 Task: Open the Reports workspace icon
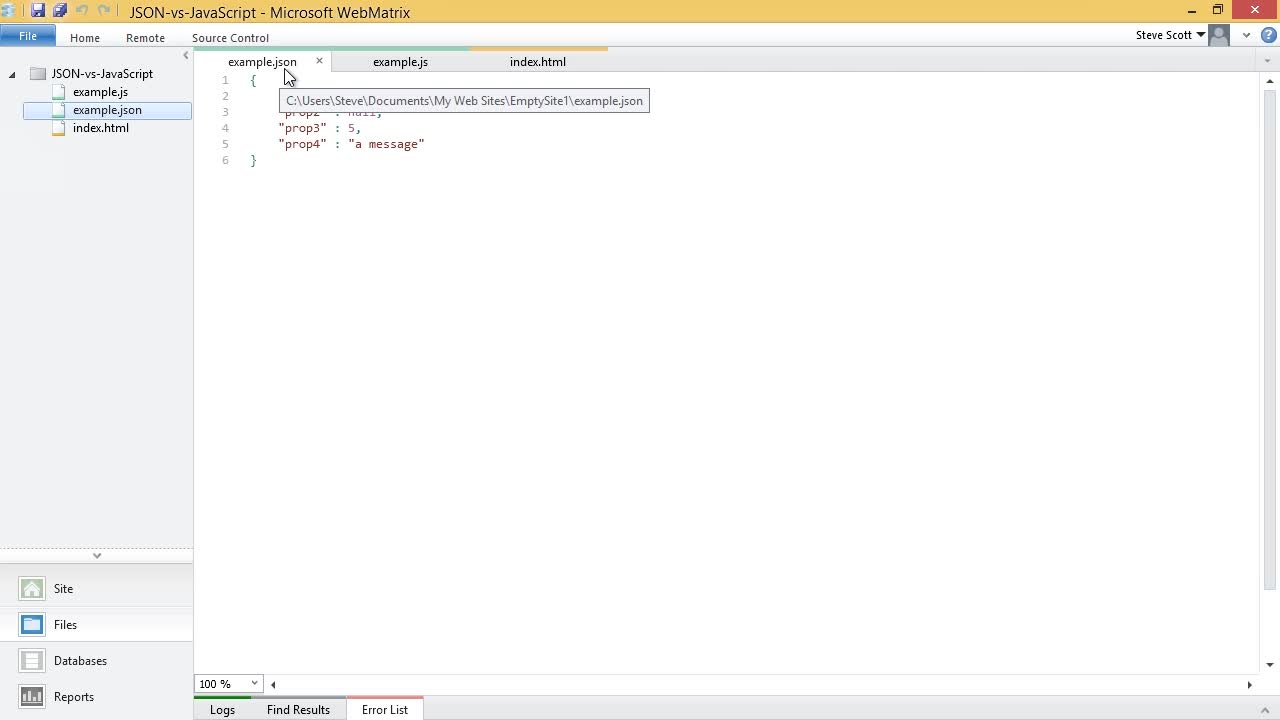coord(32,697)
